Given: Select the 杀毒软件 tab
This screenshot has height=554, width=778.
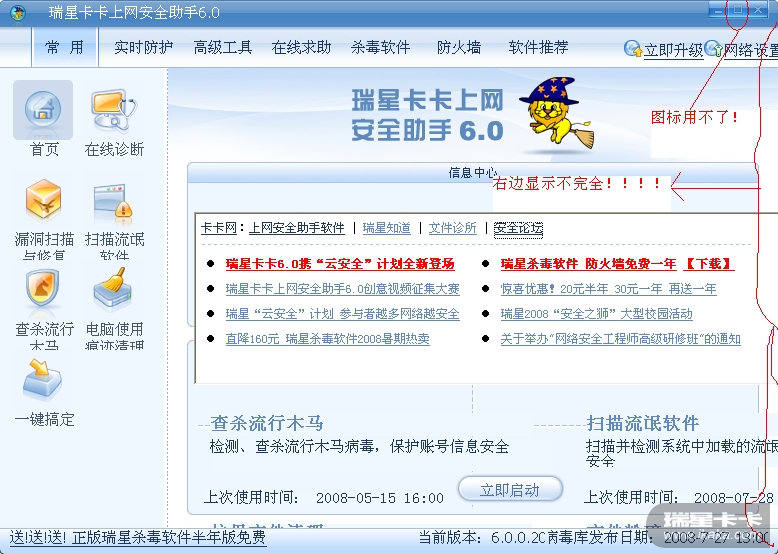Looking at the screenshot, I should [x=380, y=47].
